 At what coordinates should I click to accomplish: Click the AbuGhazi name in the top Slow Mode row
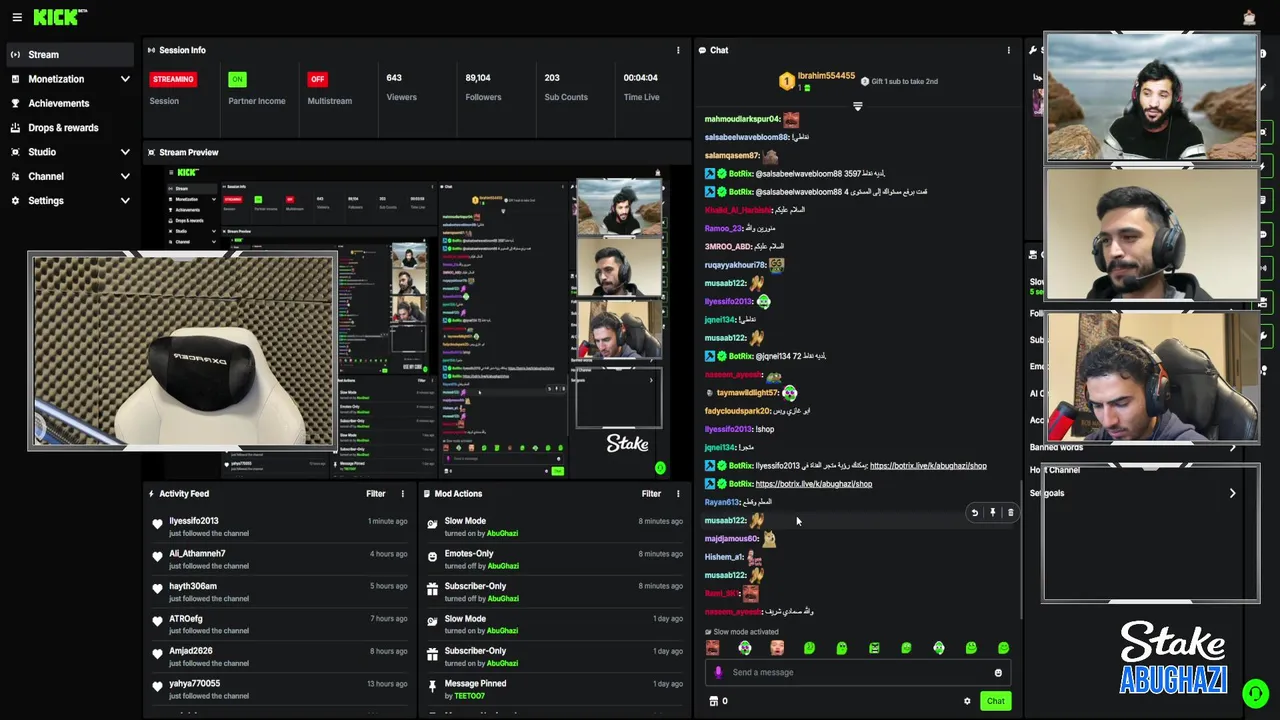(502, 533)
